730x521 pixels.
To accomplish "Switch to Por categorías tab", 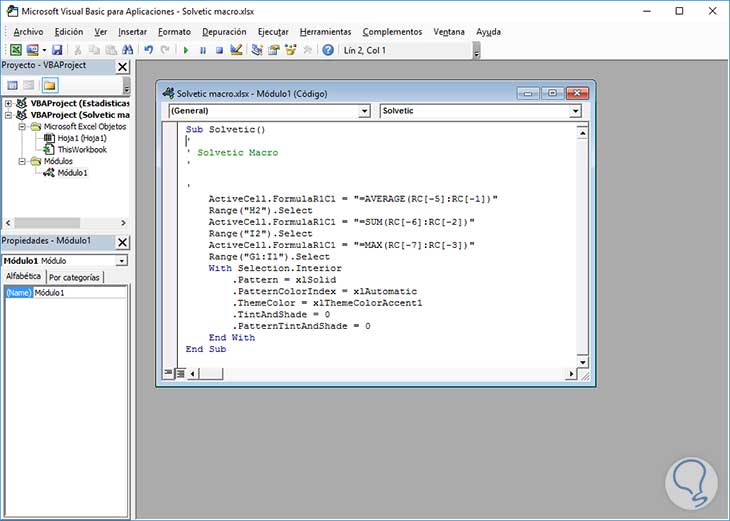I will (75, 277).
